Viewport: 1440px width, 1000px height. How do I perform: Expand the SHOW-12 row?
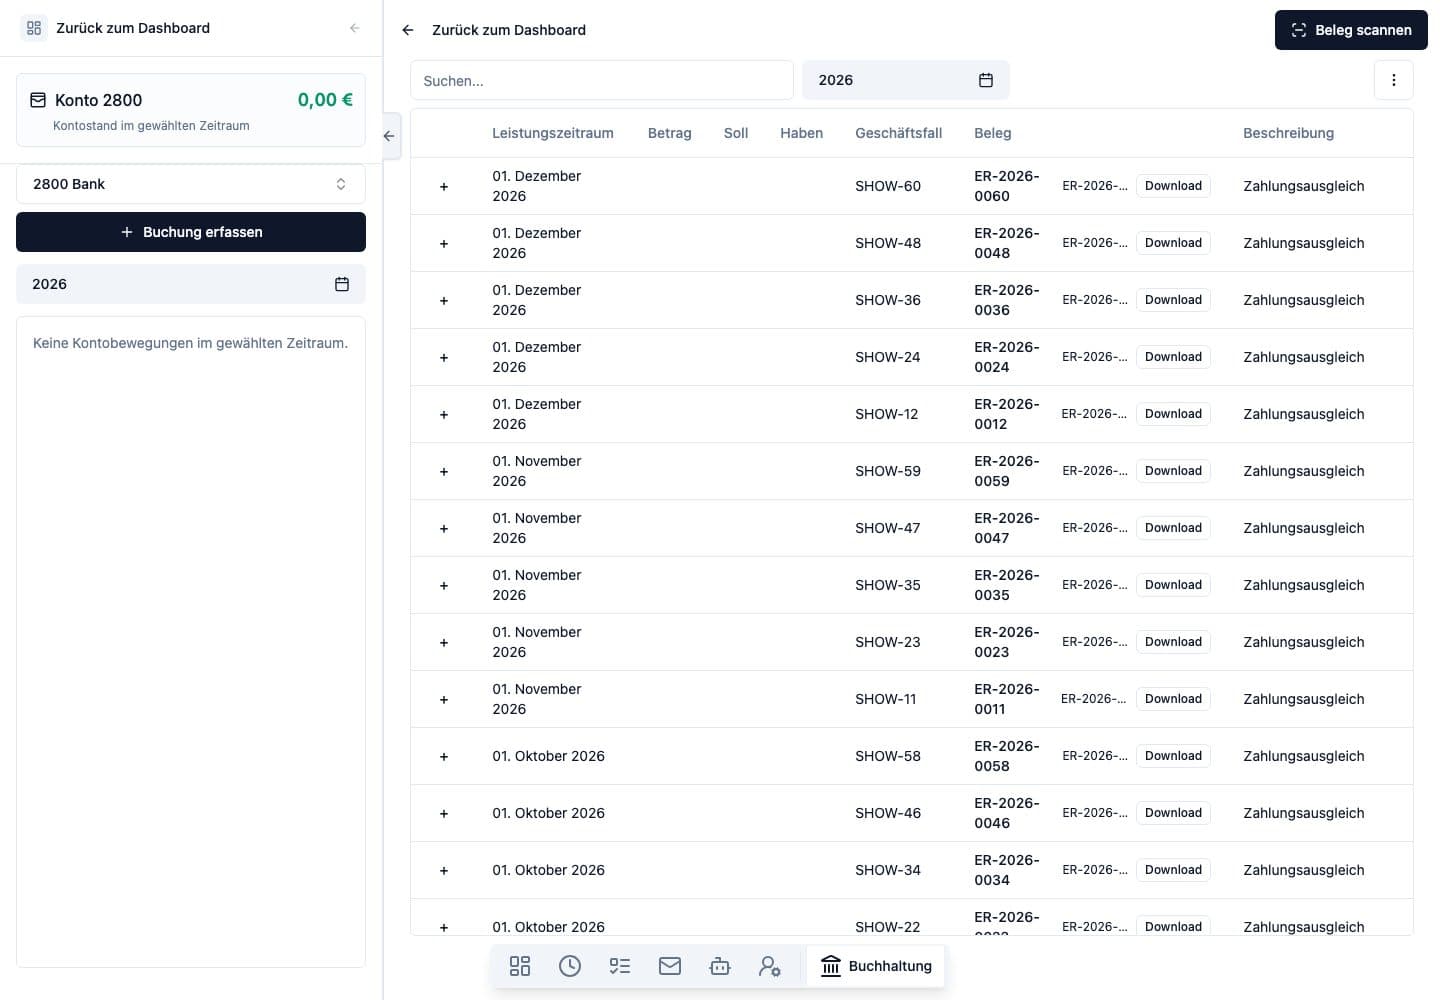pos(444,415)
